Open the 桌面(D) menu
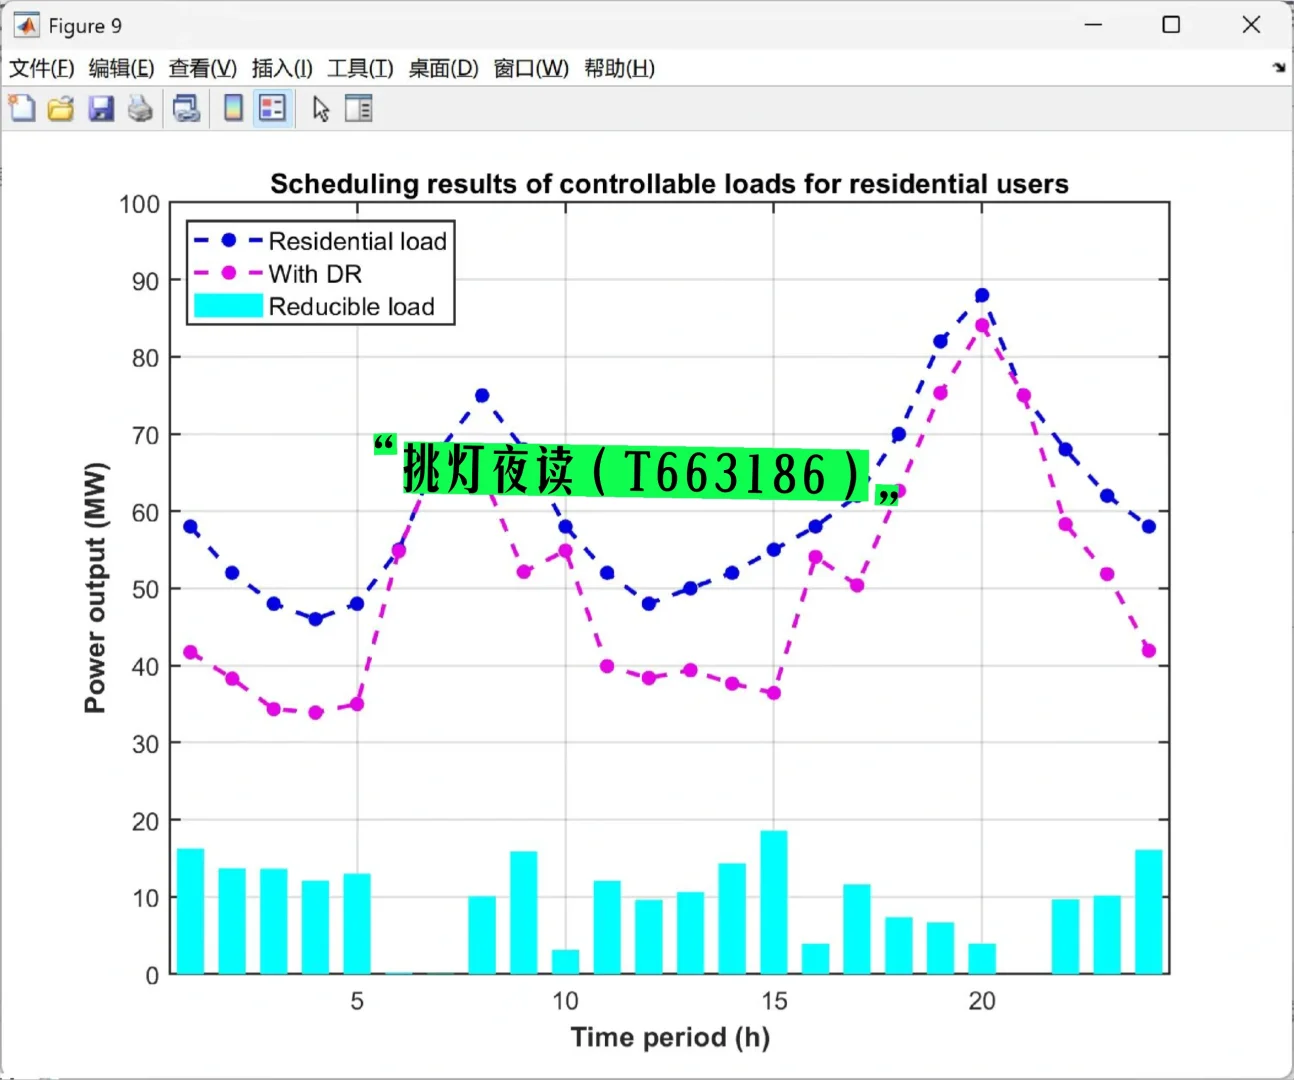The height and width of the screenshot is (1080, 1294). [443, 68]
